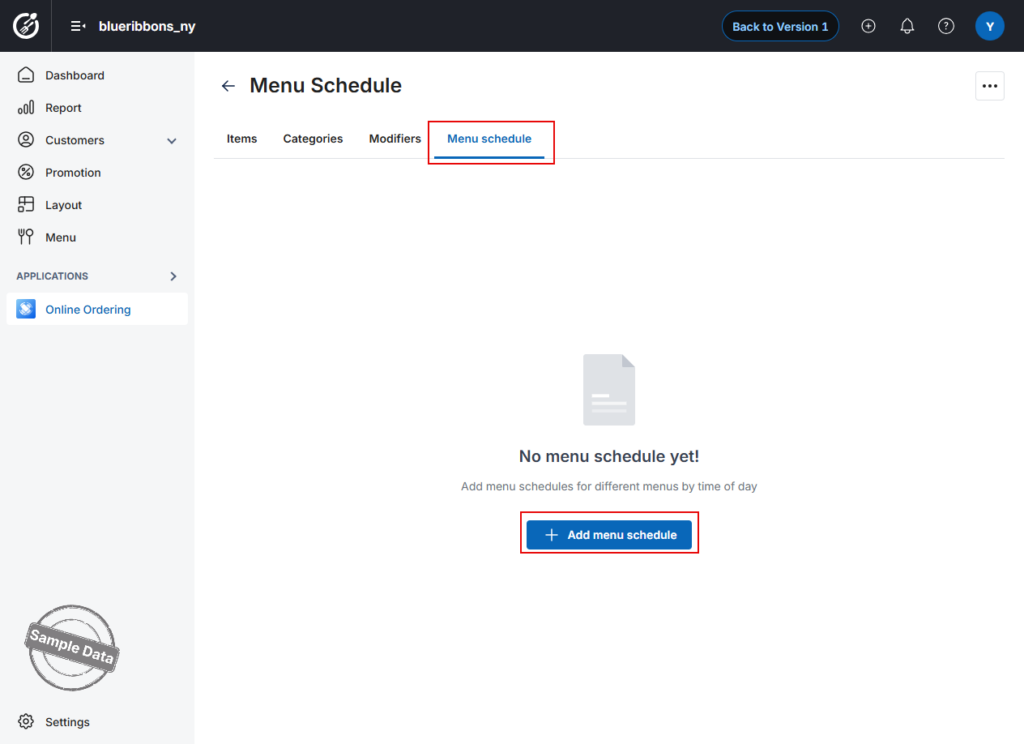The width and height of the screenshot is (1024, 744).
Task: Click the app logo in top-left corner
Action: coord(26,26)
